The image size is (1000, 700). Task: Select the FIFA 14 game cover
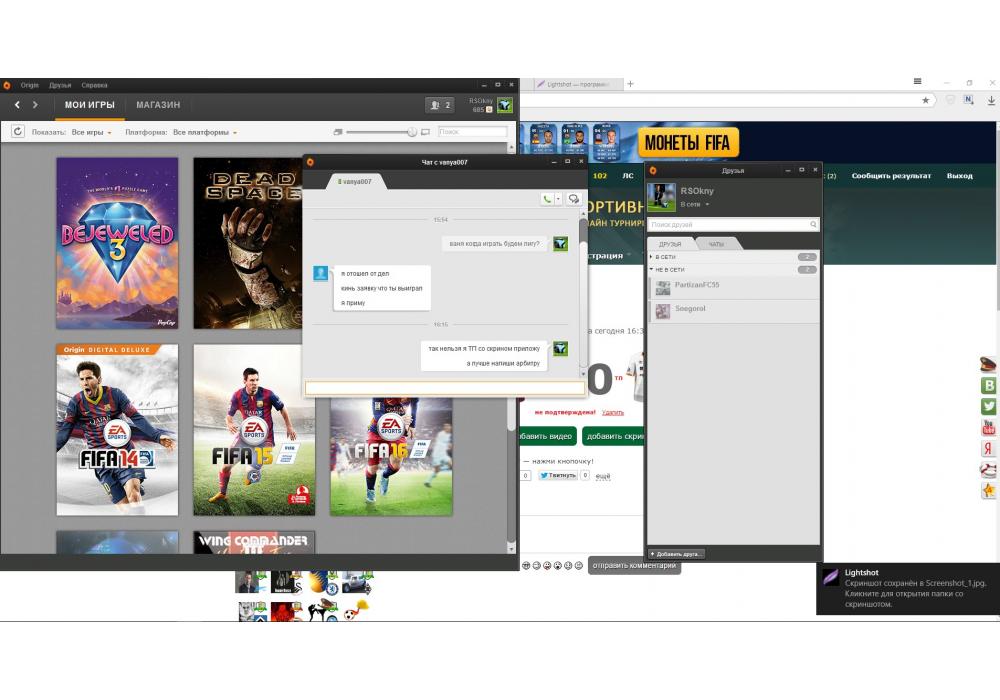pos(117,430)
